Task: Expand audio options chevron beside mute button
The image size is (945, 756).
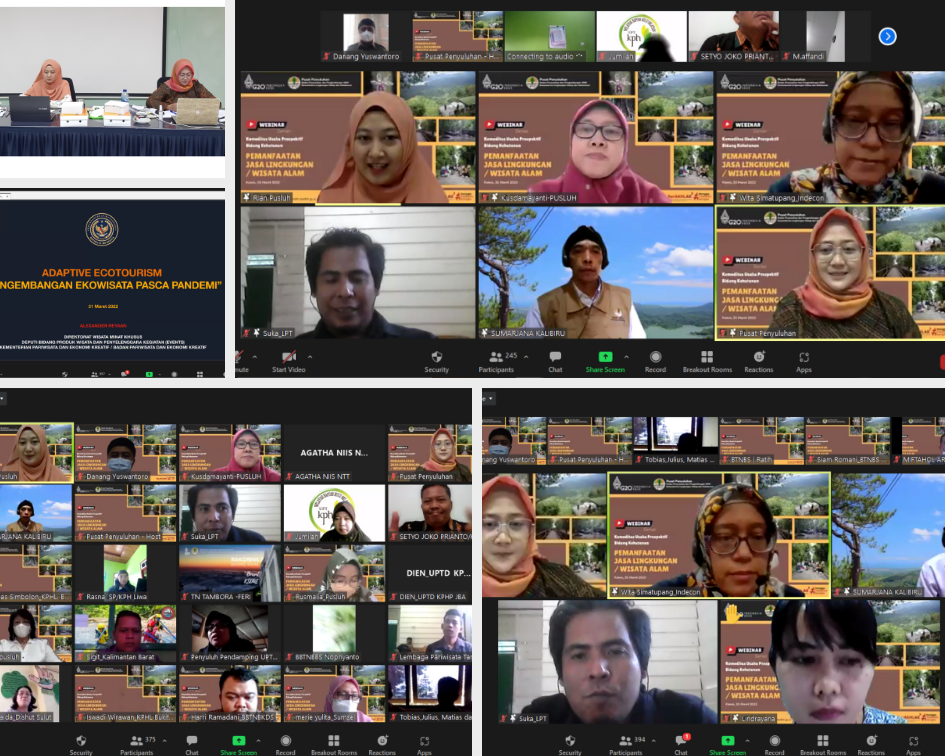Action: point(254,357)
